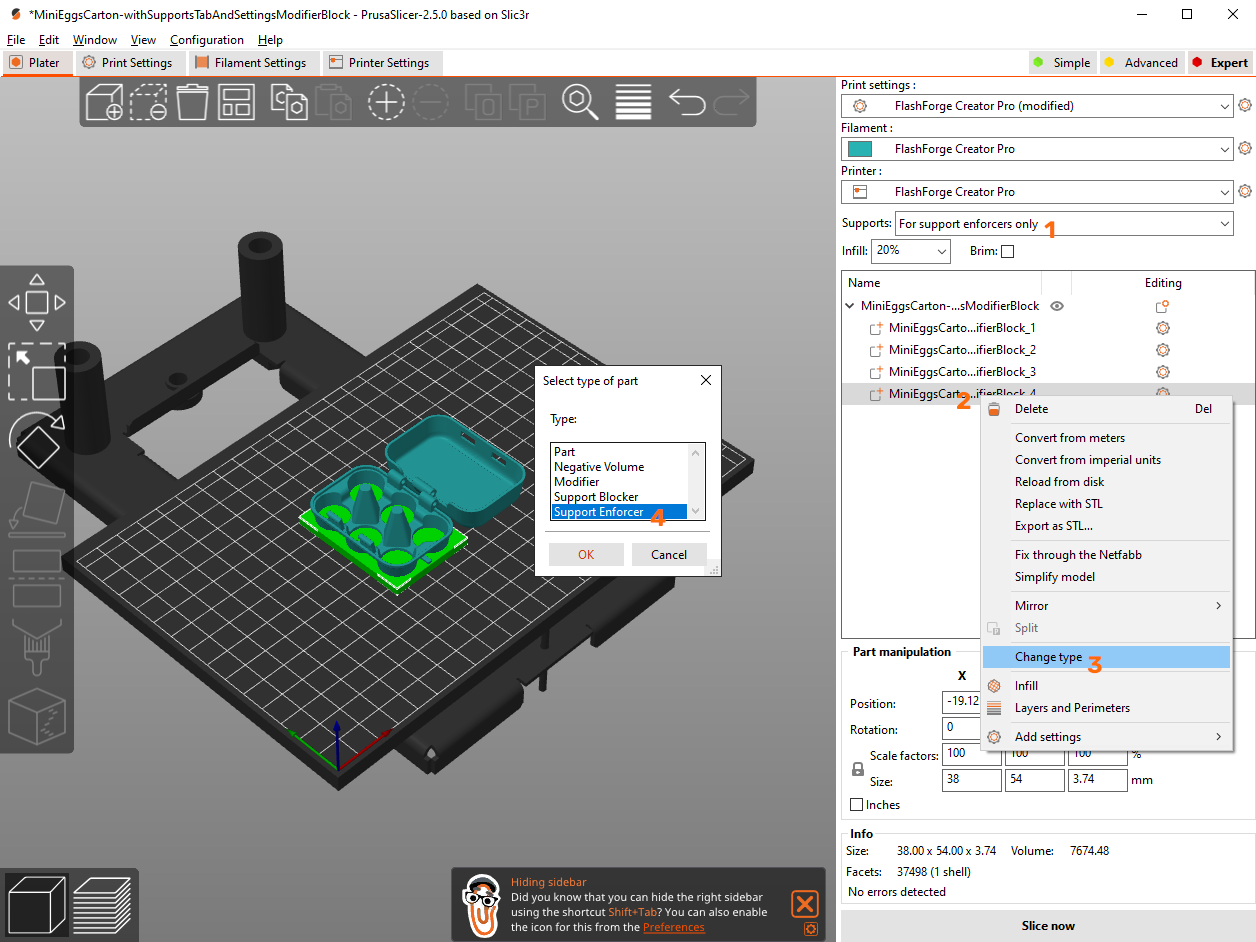The height and width of the screenshot is (942, 1256).
Task: Collapse the MiniEggsCarton object tree
Action: click(850, 306)
